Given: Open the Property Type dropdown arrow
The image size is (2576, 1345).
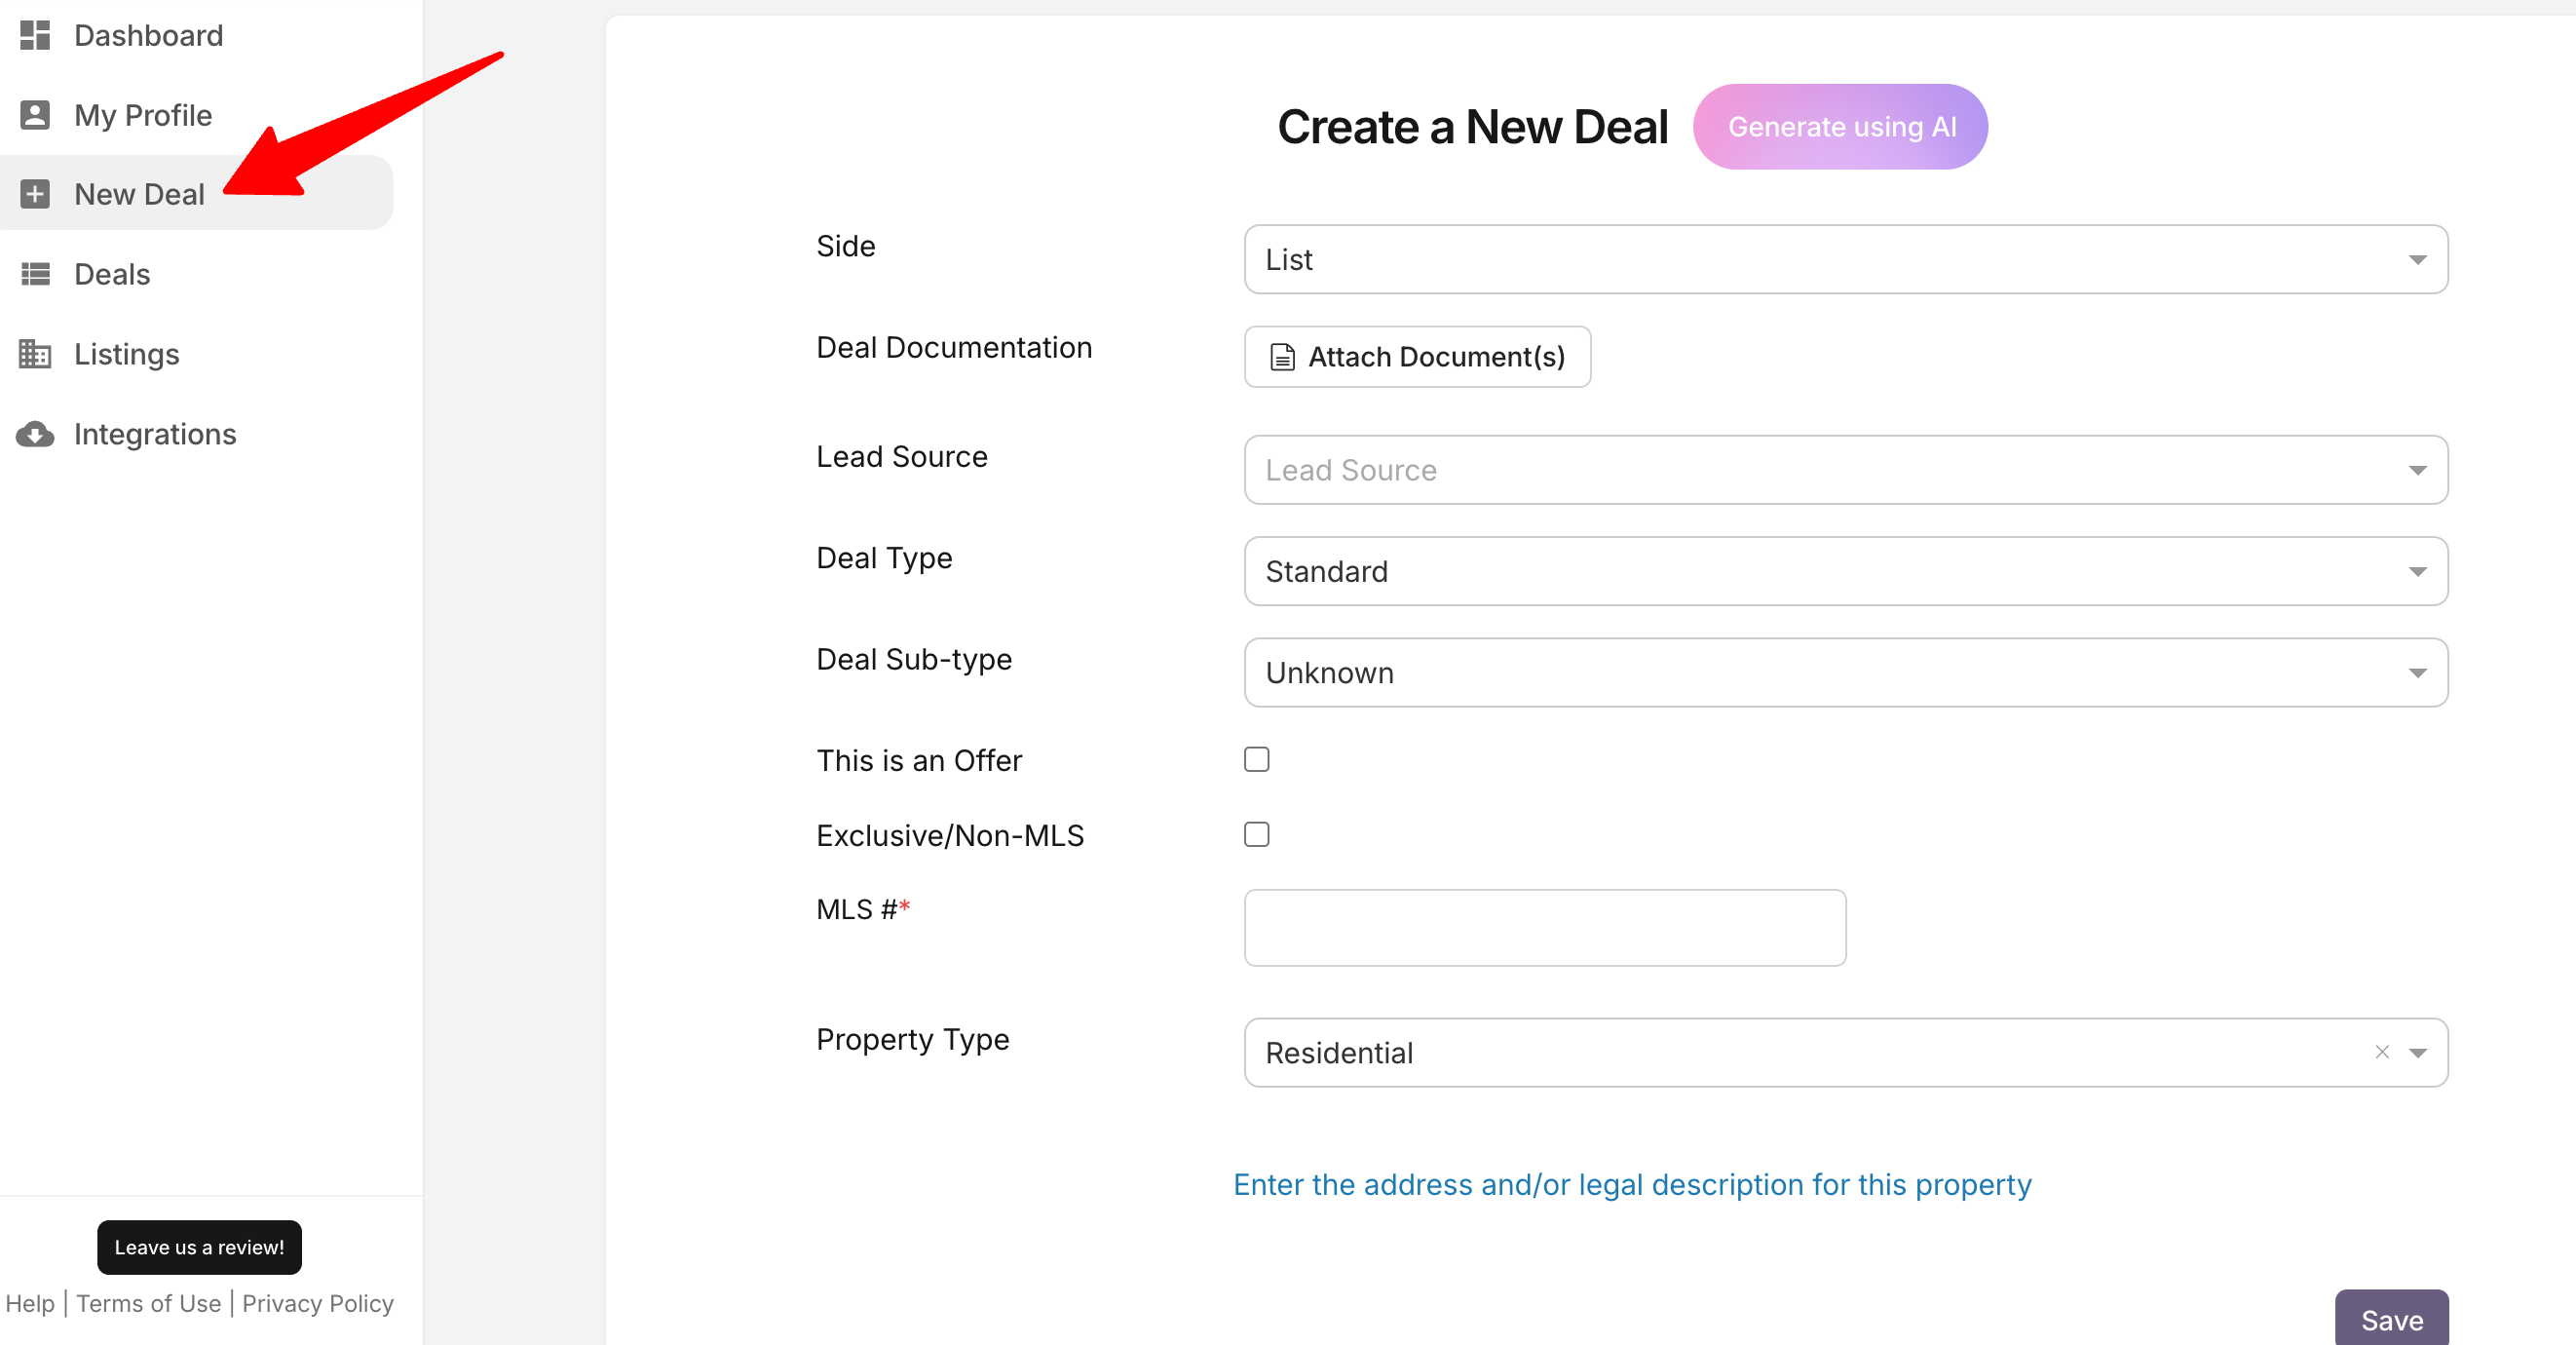Looking at the screenshot, I should 2418,1053.
